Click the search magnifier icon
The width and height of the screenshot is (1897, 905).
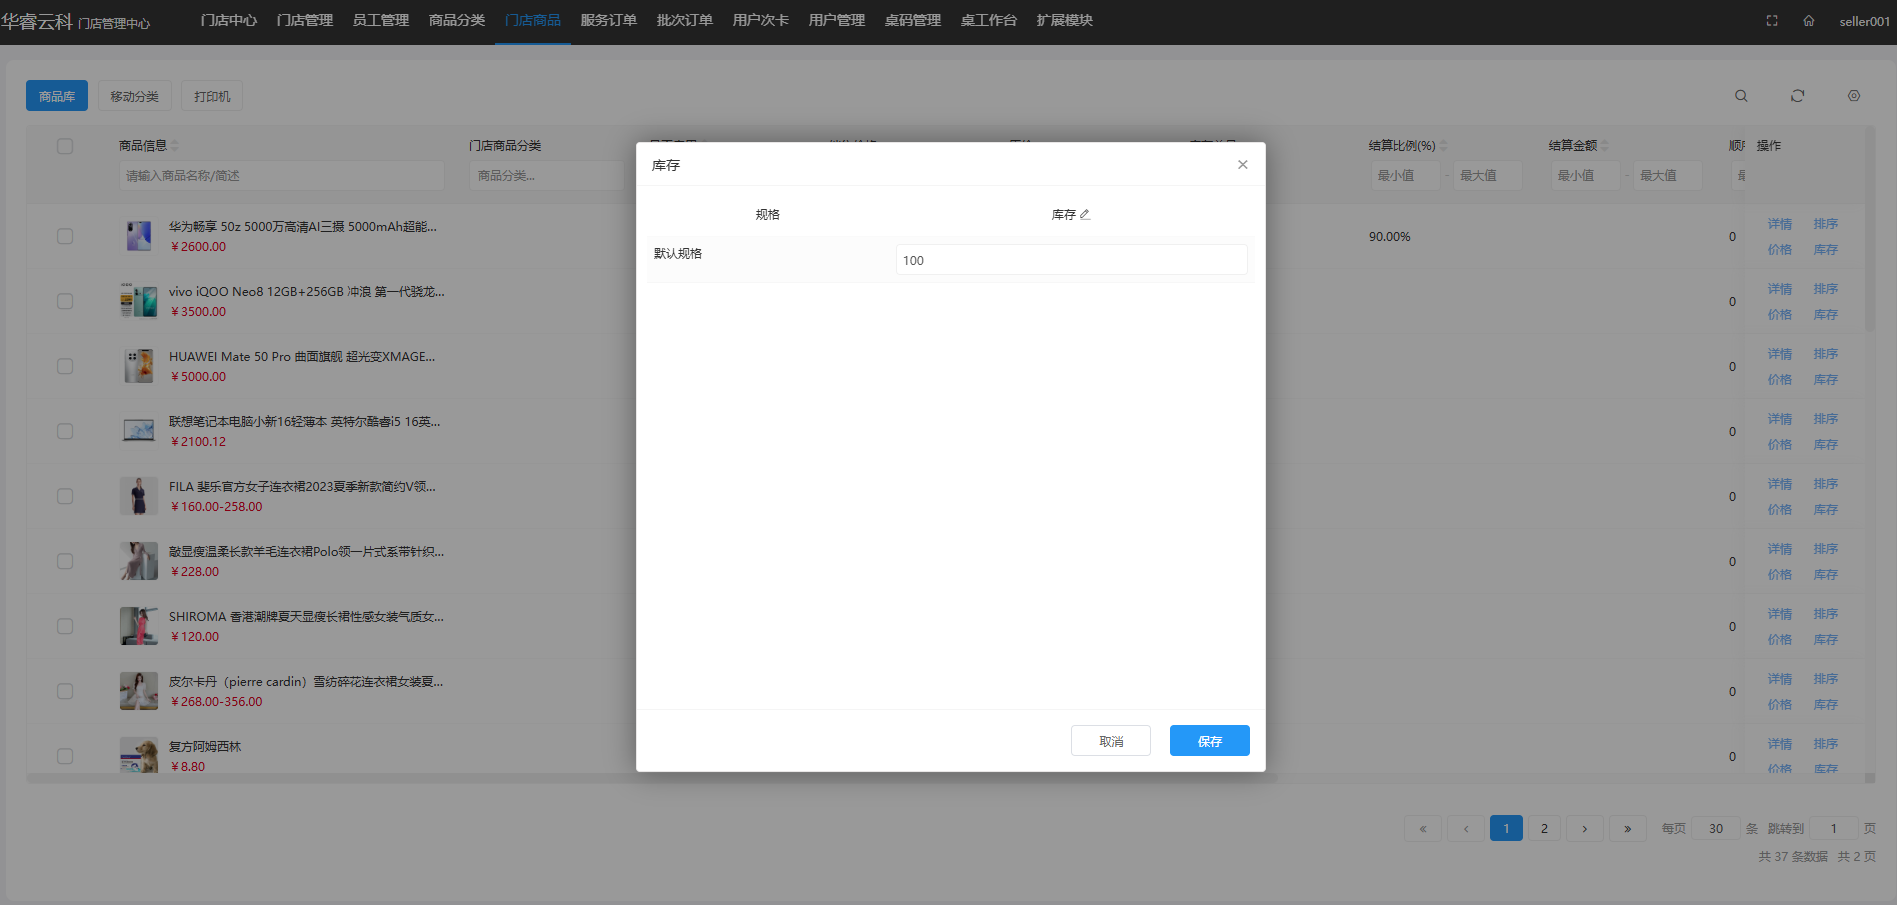point(1741,96)
